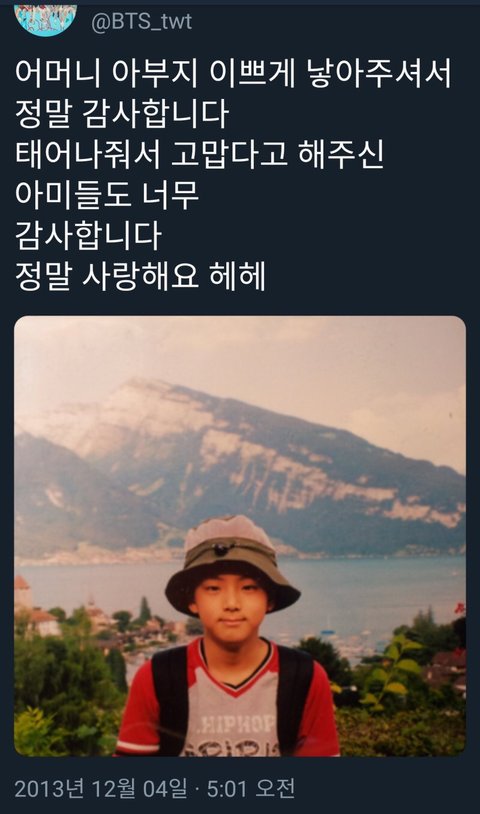Click the 5:01 오전 time stamp
This screenshot has width=480, height=814.
coord(251,788)
